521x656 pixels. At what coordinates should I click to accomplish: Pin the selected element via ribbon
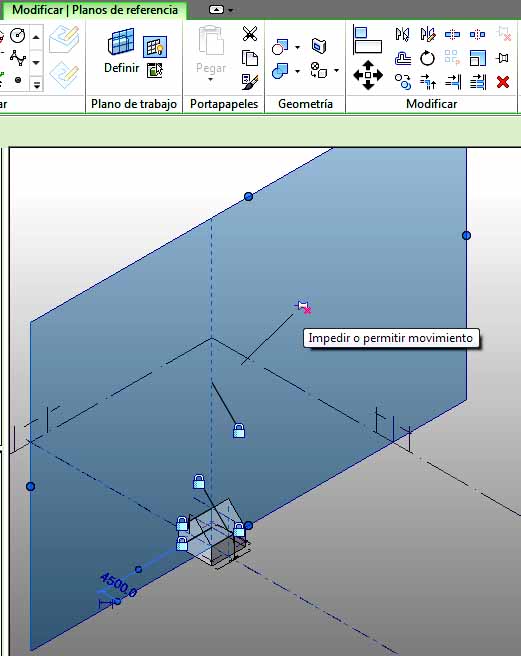(x=503, y=58)
